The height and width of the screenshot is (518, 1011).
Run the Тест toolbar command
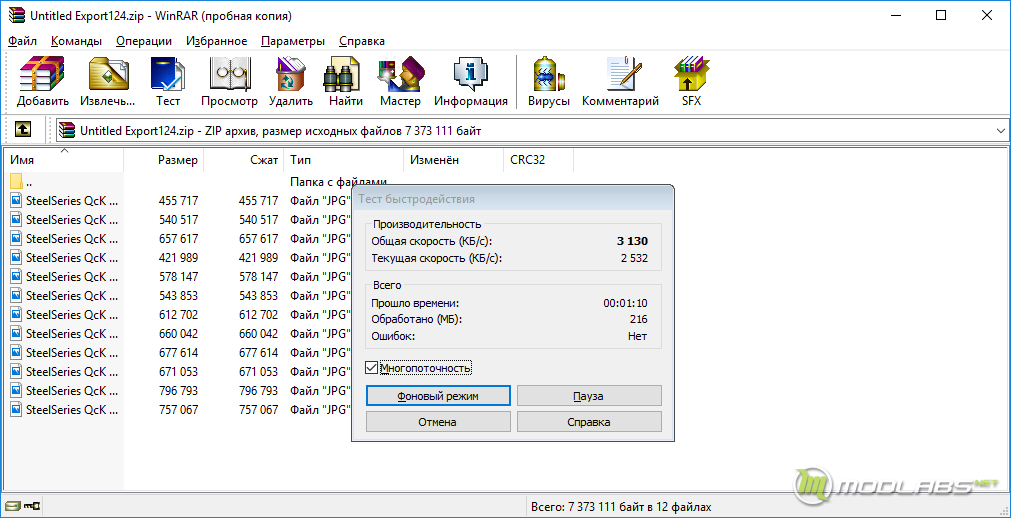[168, 81]
